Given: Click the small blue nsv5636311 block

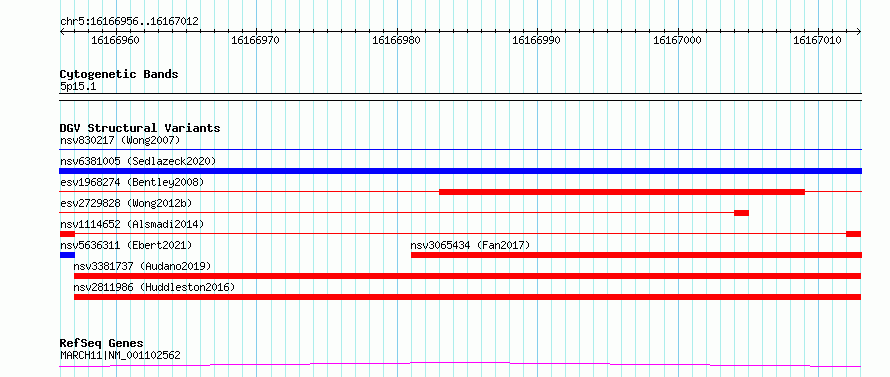Looking at the screenshot, I should point(67,255).
